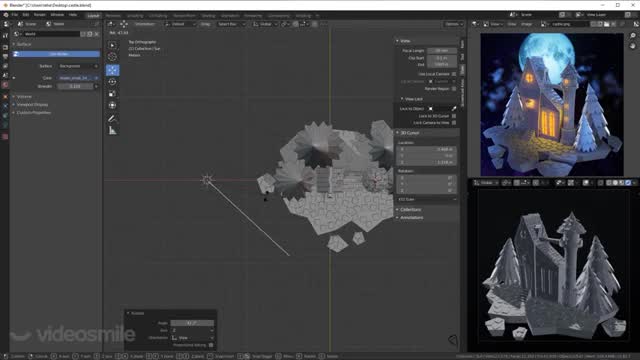Screen dimensions: 640x360
Task: Select the 3D Cursor tool
Action: [113, 57]
